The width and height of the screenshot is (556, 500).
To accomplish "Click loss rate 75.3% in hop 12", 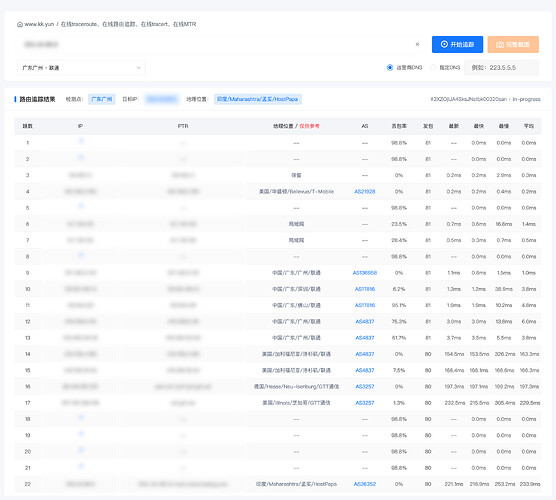I will coord(399,322).
